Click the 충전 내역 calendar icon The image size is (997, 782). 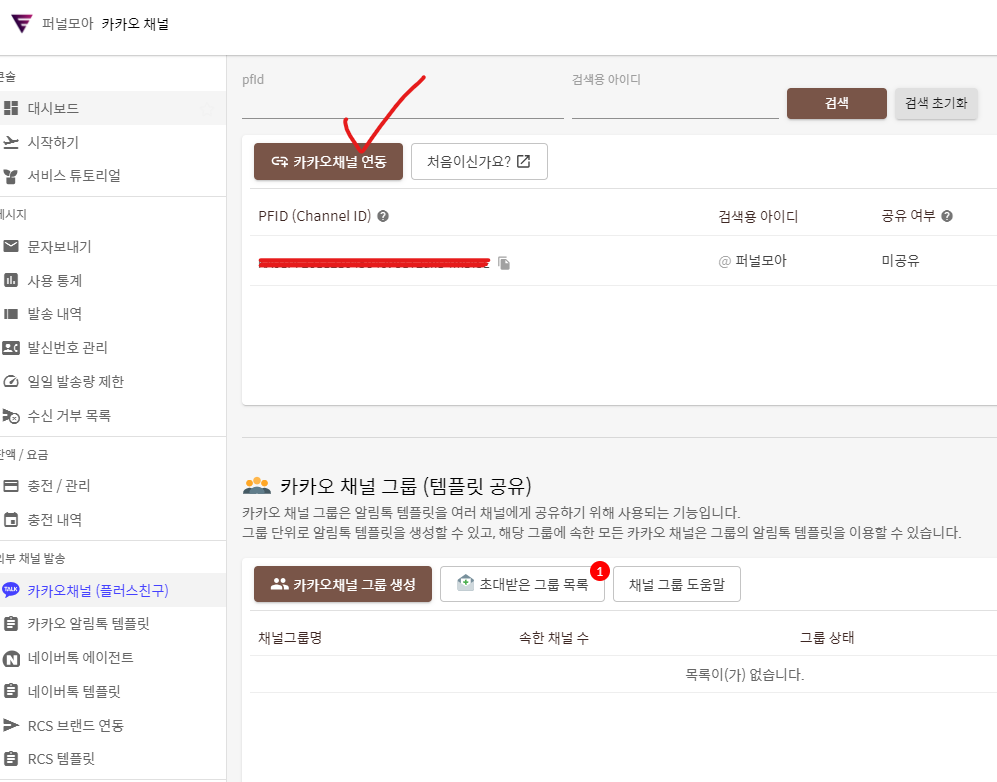coord(11,519)
